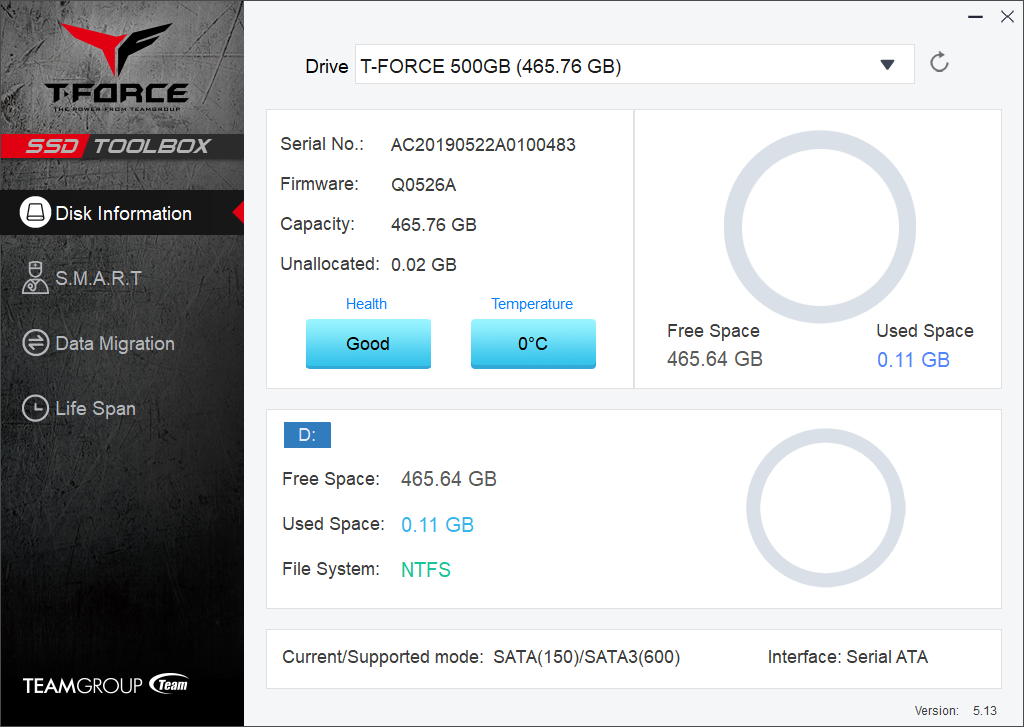1024x727 pixels.
Task: Click D: Used Space 0.11 GB value
Action: 437,525
